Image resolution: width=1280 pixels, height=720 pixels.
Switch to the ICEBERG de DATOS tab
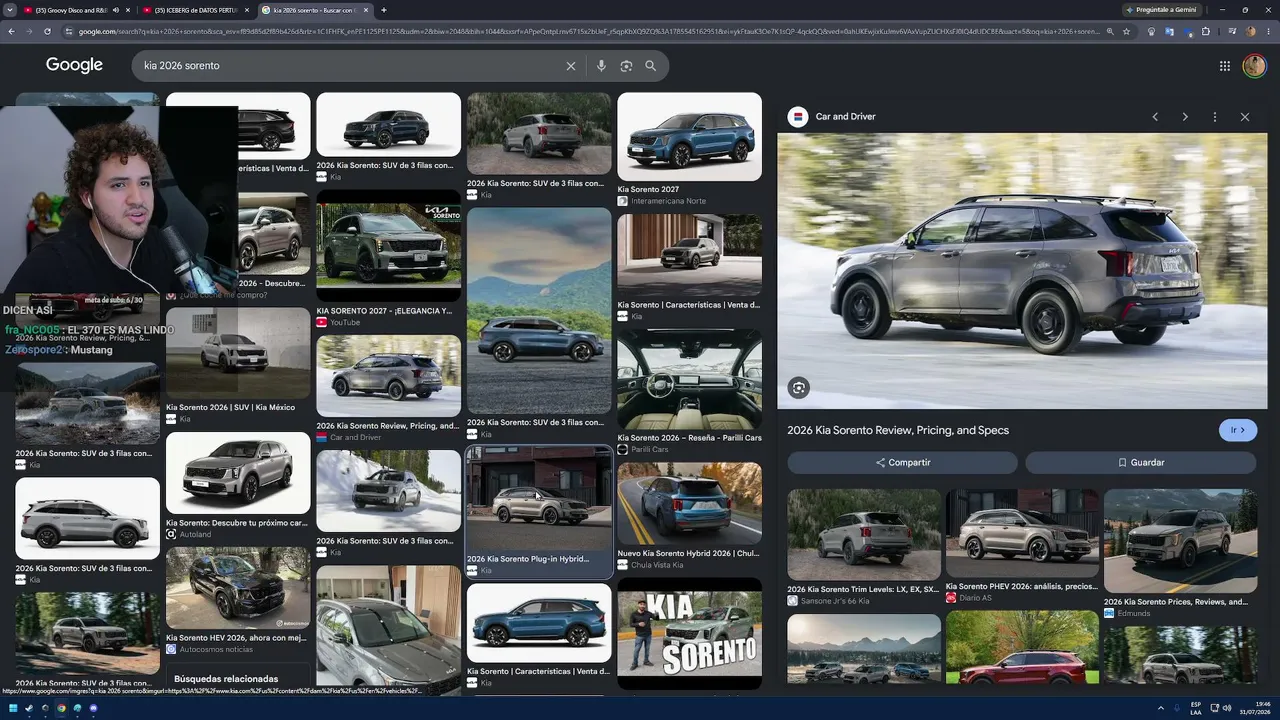pyautogui.click(x=197, y=10)
